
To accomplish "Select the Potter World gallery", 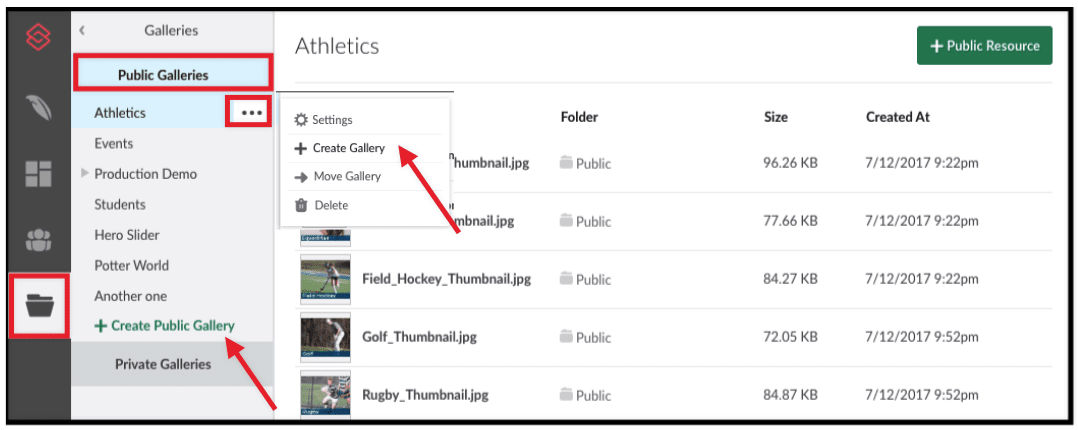I will coord(131,266).
